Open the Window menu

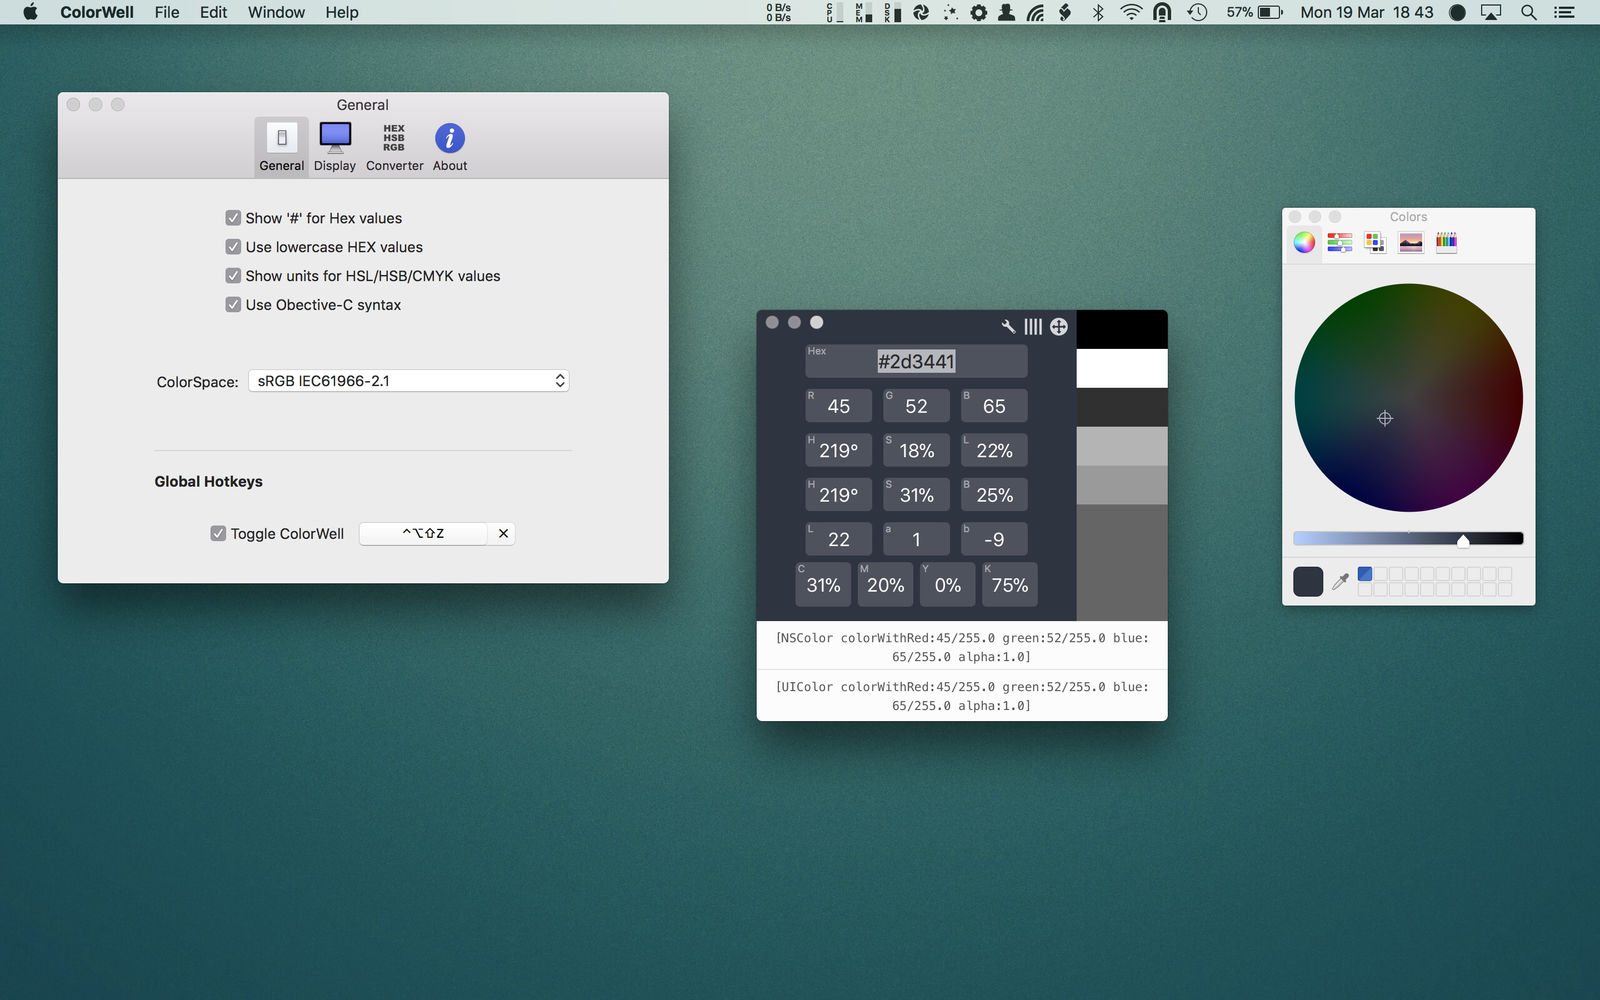pyautogui.click(x=276, y=12)
